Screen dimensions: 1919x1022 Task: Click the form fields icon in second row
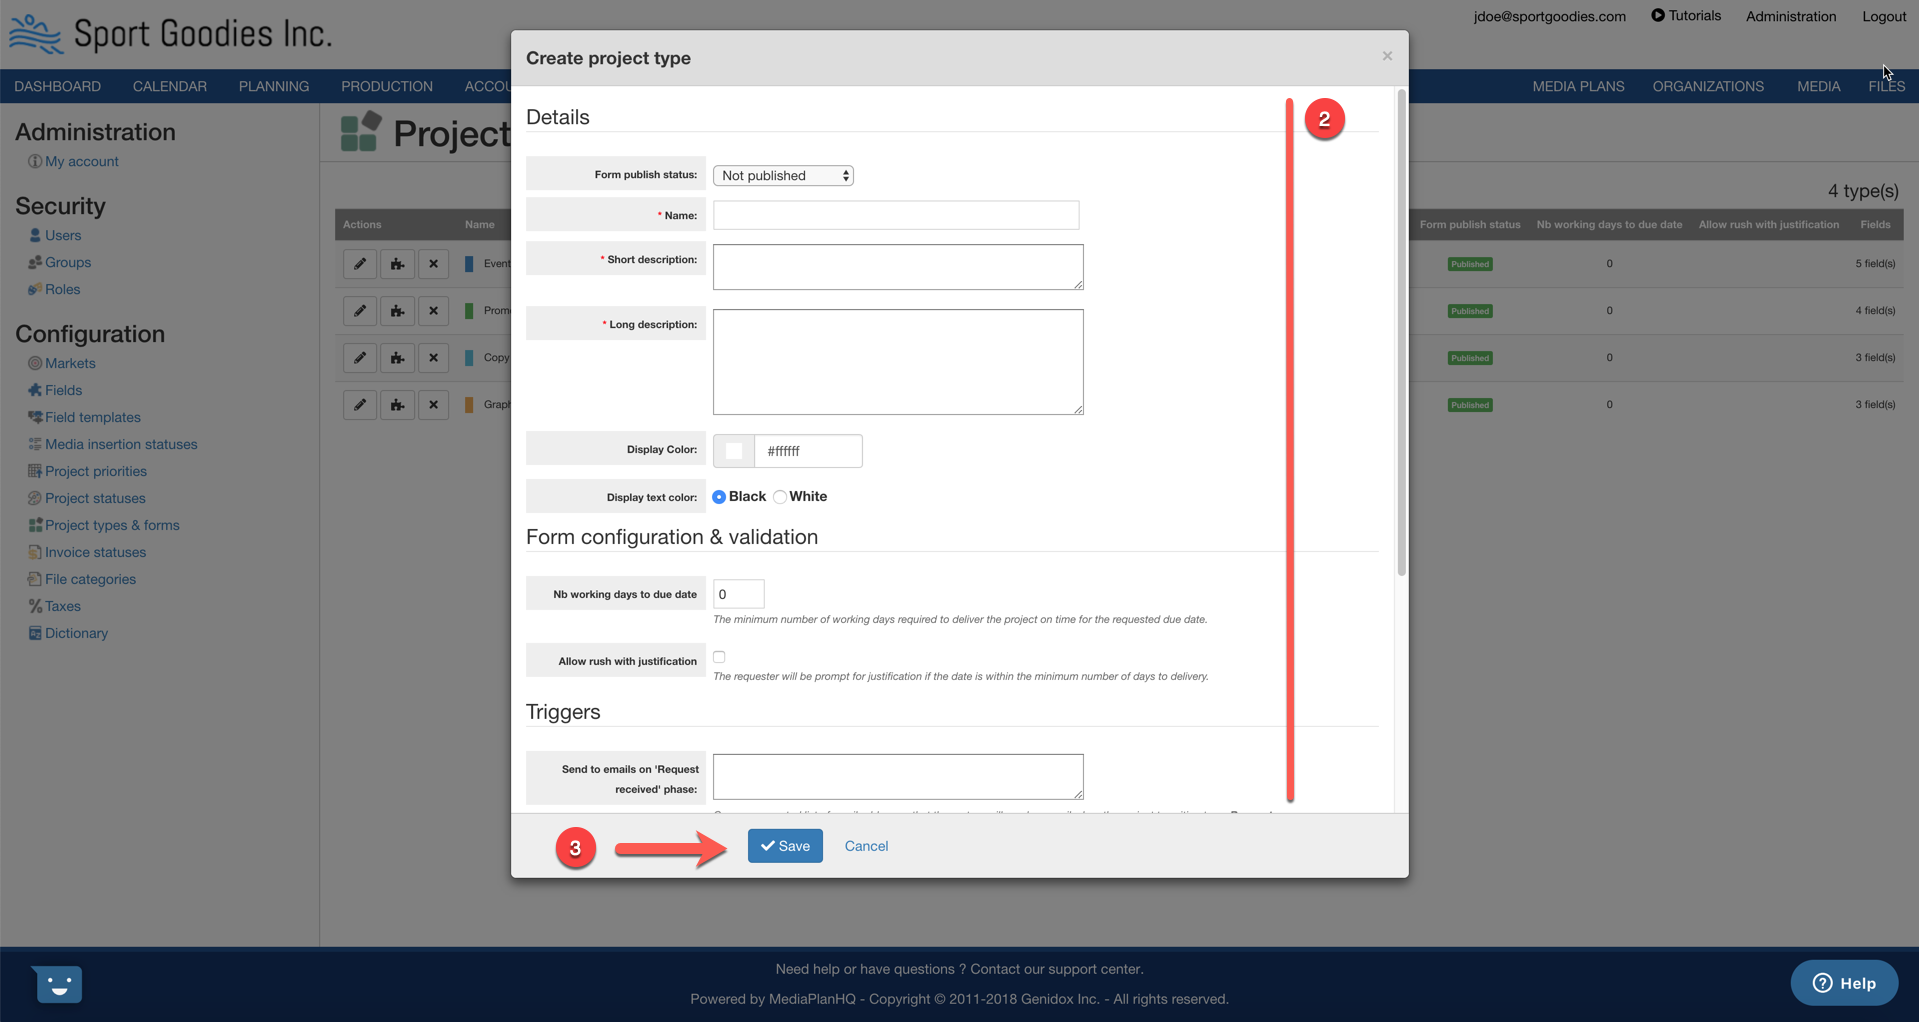[397, 311]
